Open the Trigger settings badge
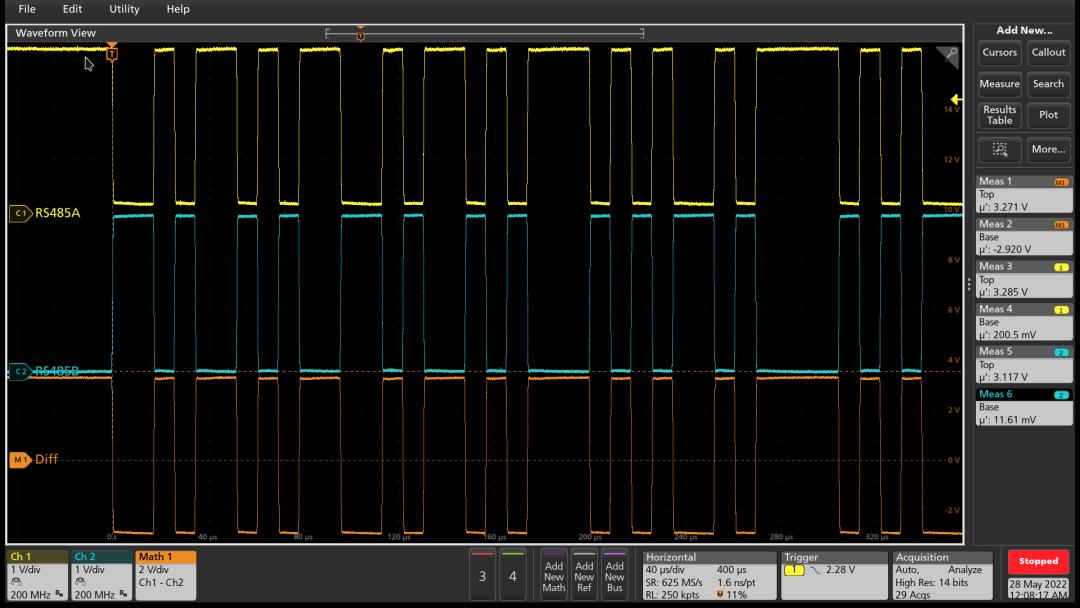1080x608 pixels. point(833,575)
